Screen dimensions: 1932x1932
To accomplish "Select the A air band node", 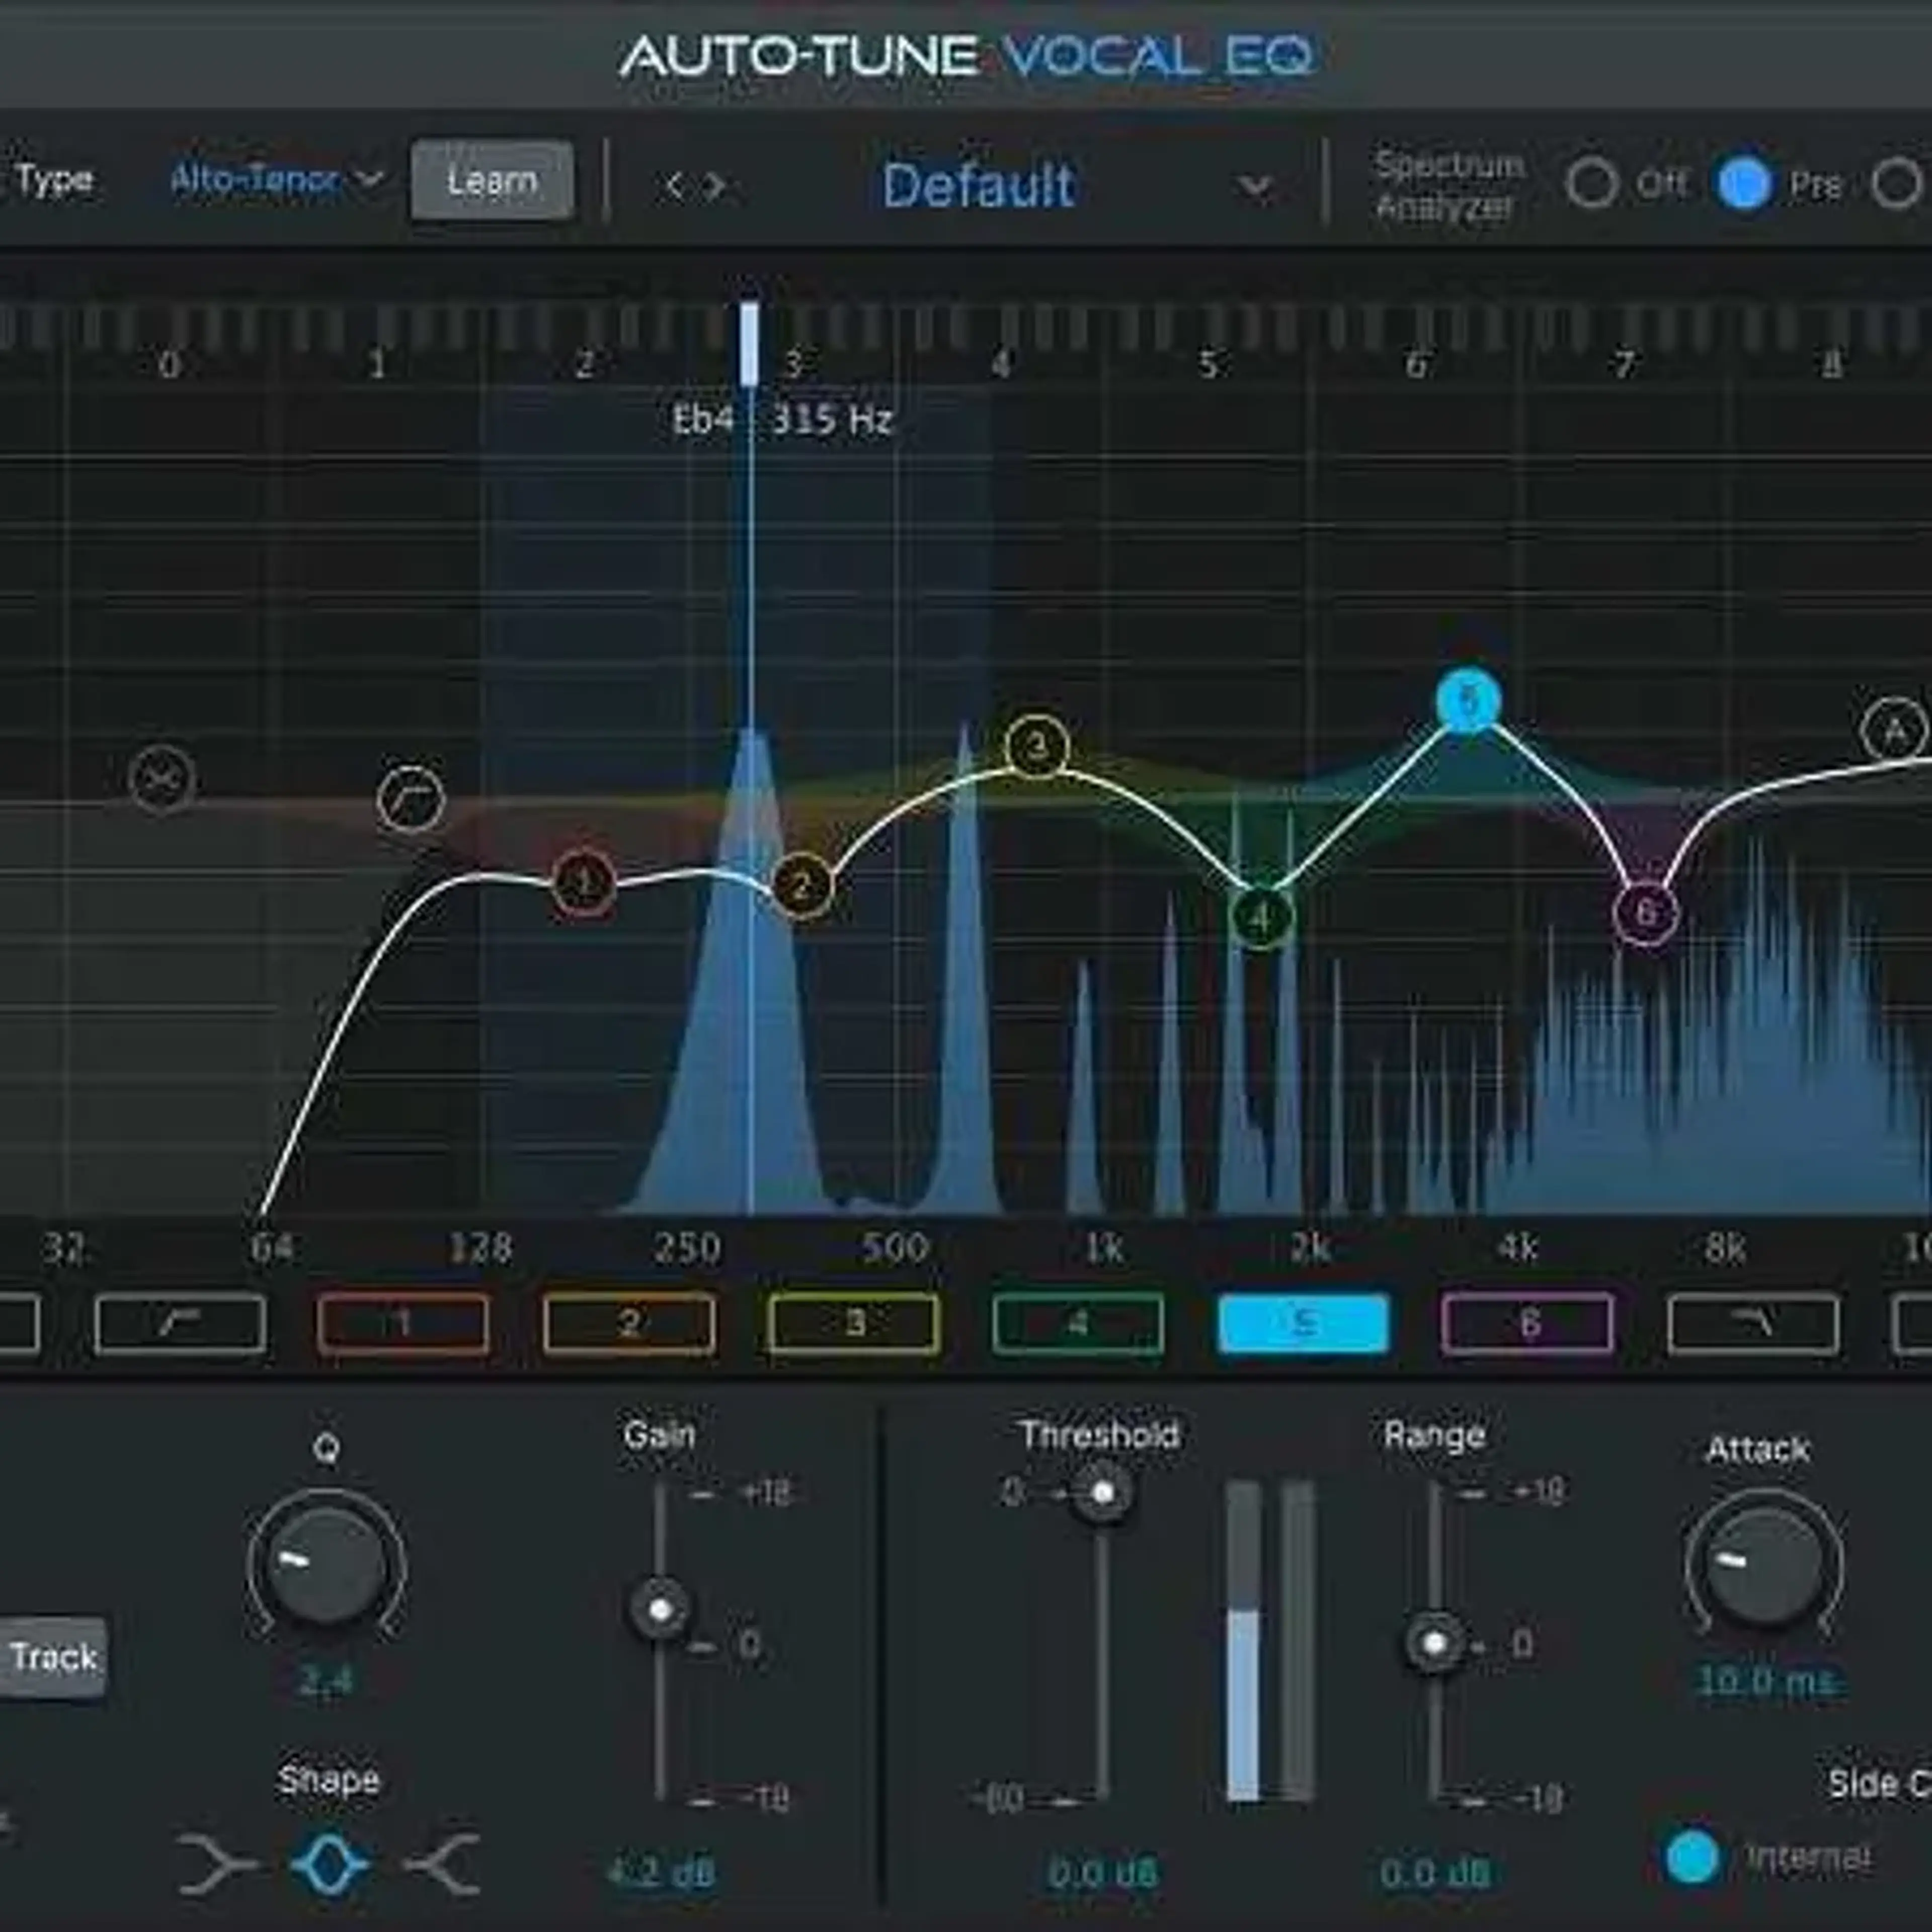I will [1895, 731].
